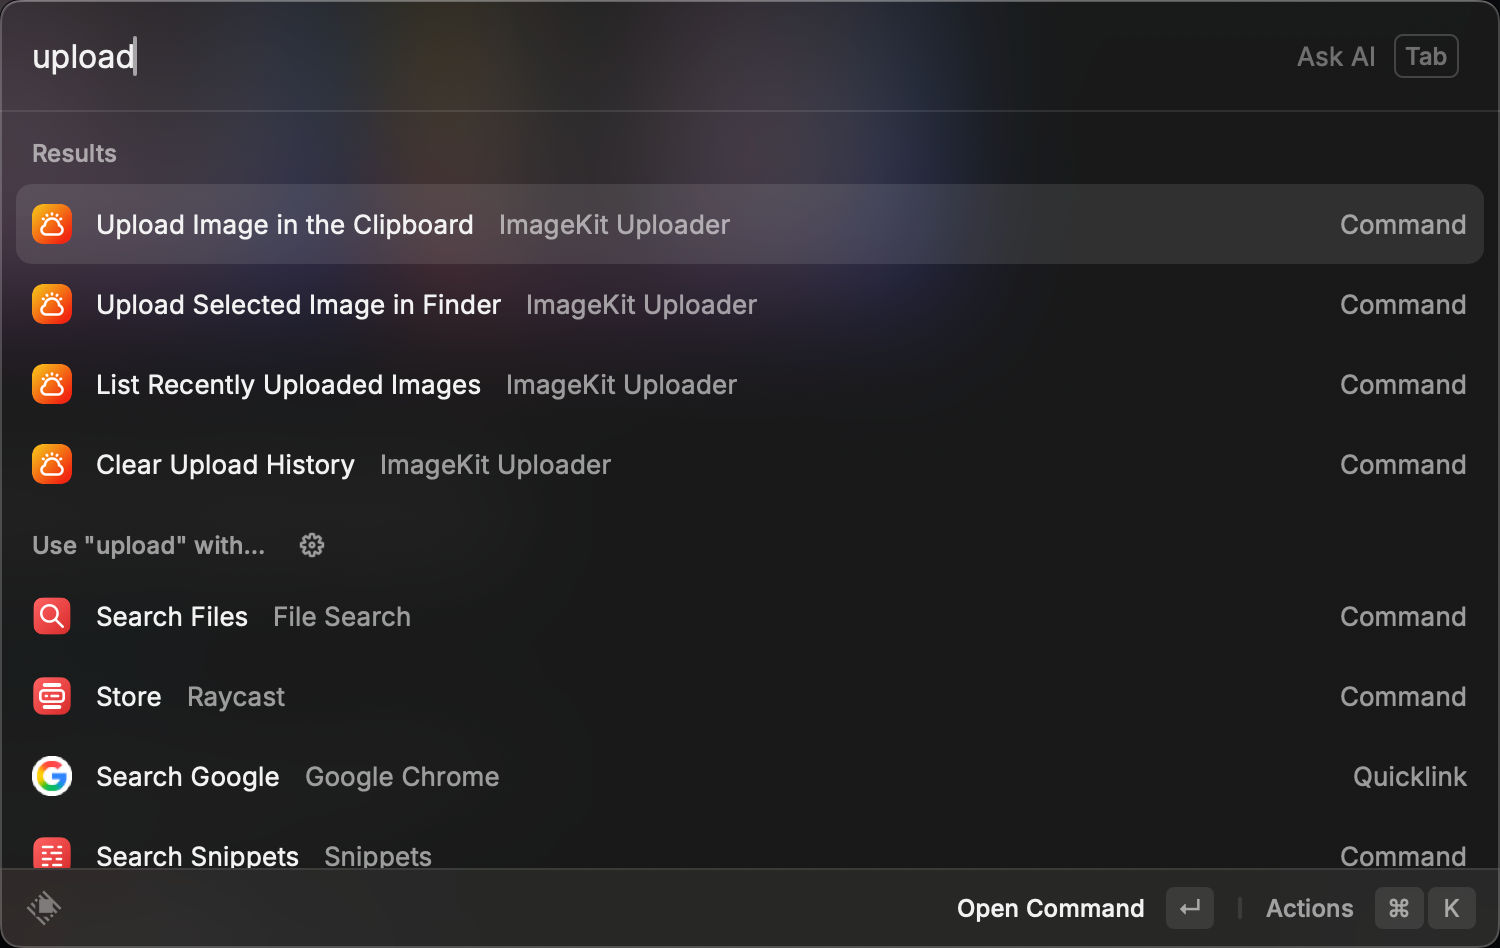The width and height of the screenshot is (1500, 948).
Task: Select Clear Upload History
Action: [225, 464]
